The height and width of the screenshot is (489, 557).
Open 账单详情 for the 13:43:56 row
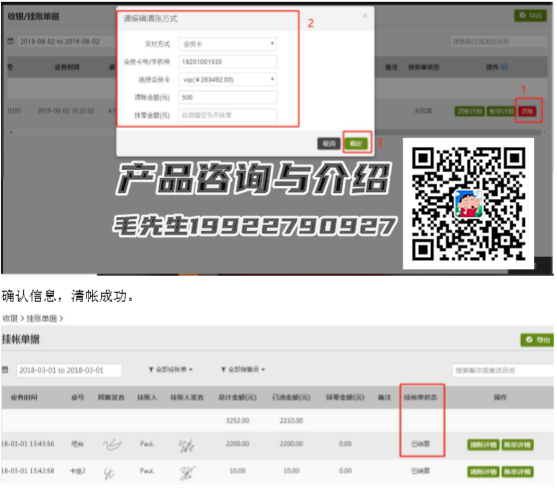pyautogui.click(x=517, y=445)
